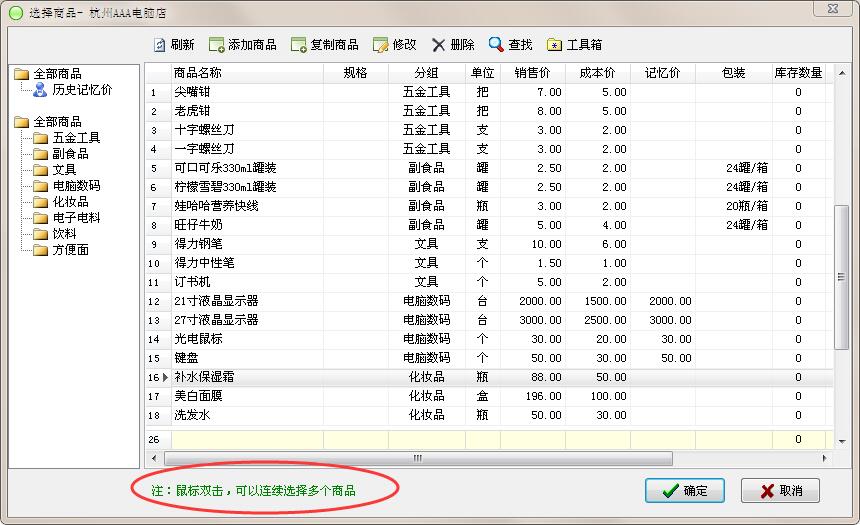
Task: Click the 20瓶/箱 packaging cell
Action: 734,206
